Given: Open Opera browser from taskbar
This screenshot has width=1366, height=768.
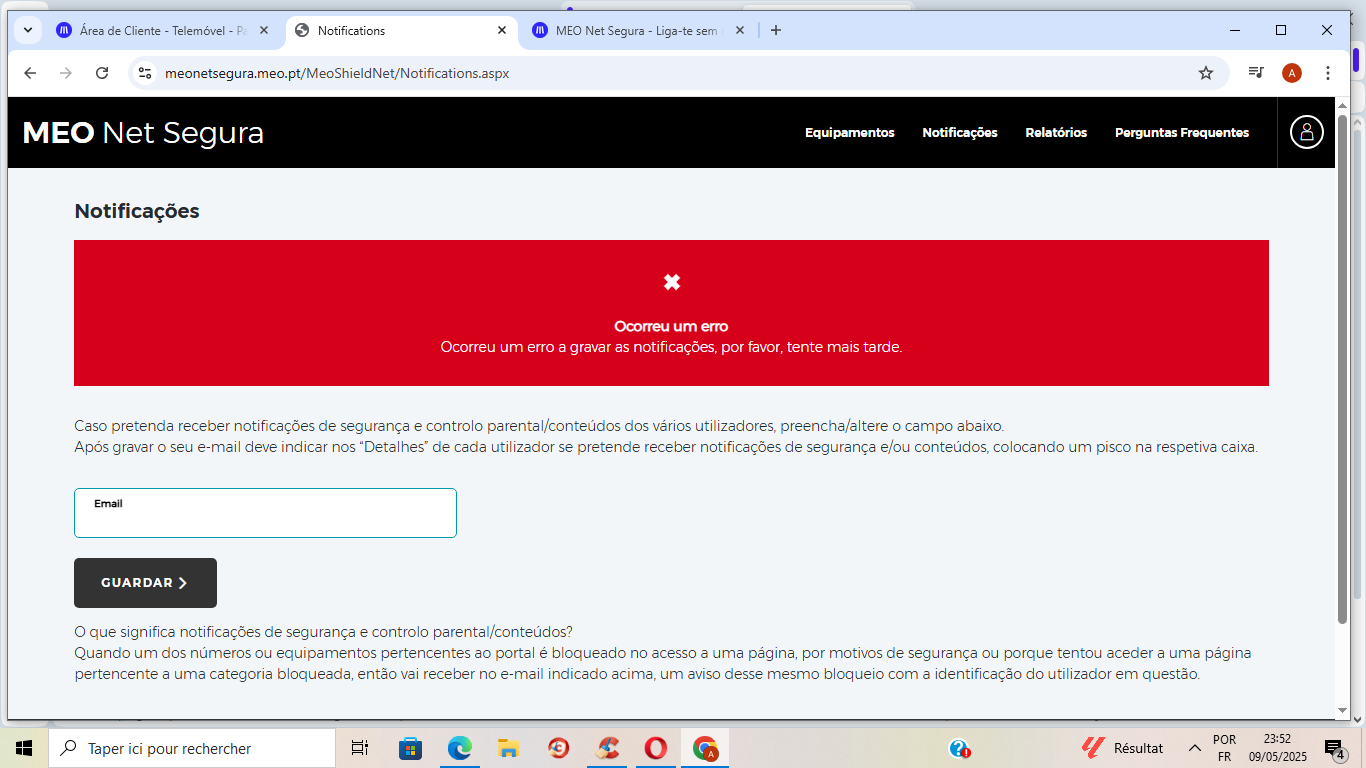Looking at the screenshot, I should (656, 748).
